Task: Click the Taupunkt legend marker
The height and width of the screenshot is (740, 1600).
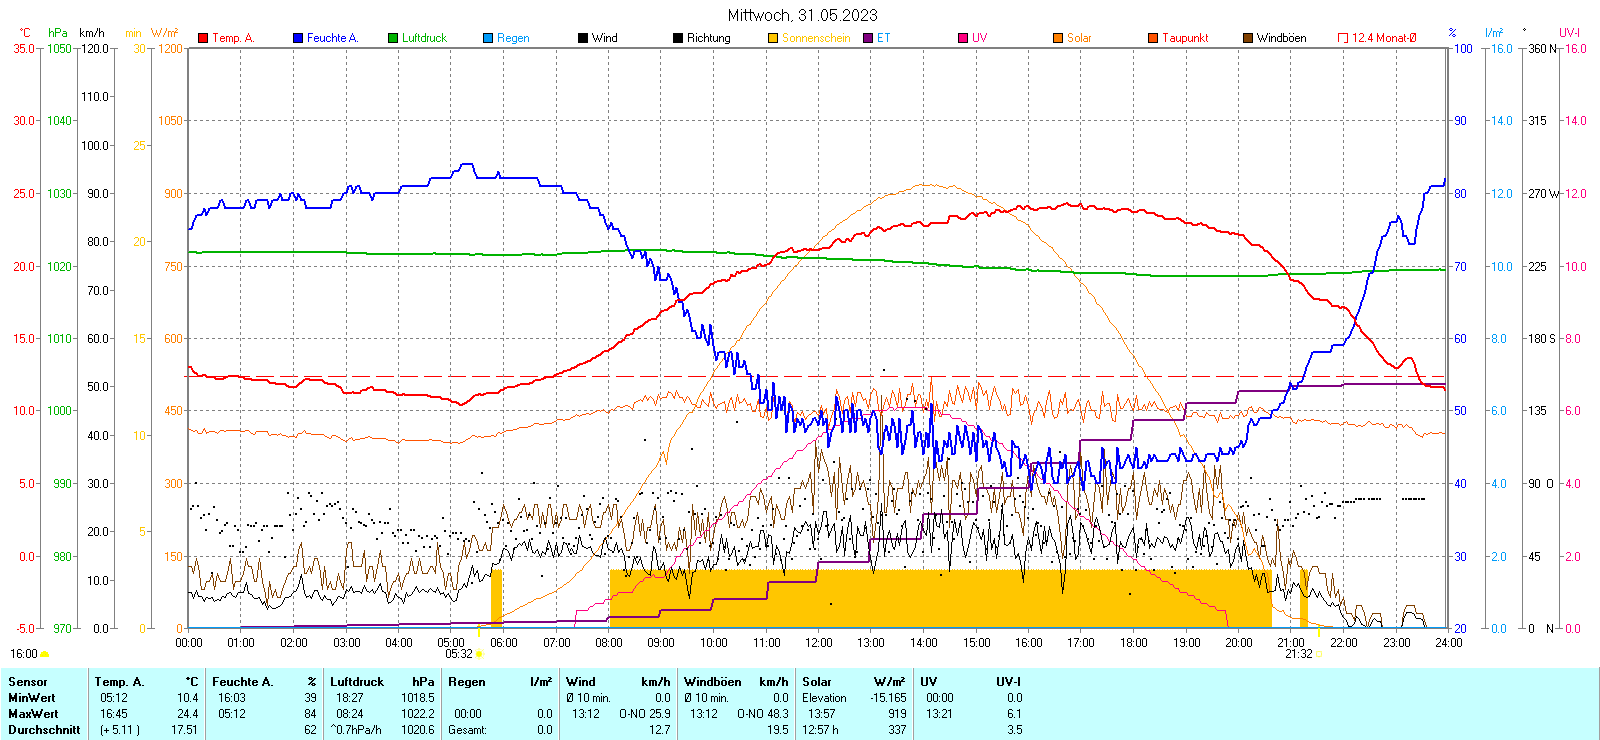Action: click(1153, 38)
